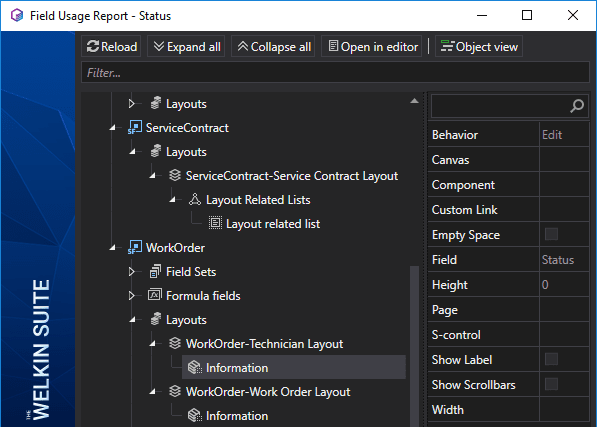Image resolution: width=597 pixels, height=427 pixels.
Task: Click Information icon under Work Order Layout
Action: click(195, 416)
